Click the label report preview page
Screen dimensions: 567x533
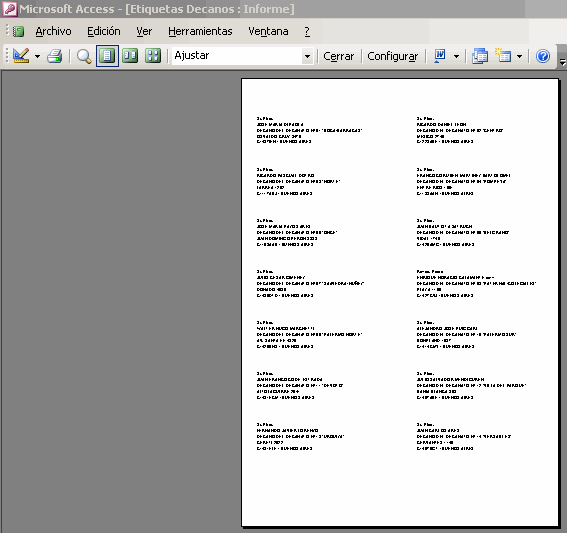[400, 302]
